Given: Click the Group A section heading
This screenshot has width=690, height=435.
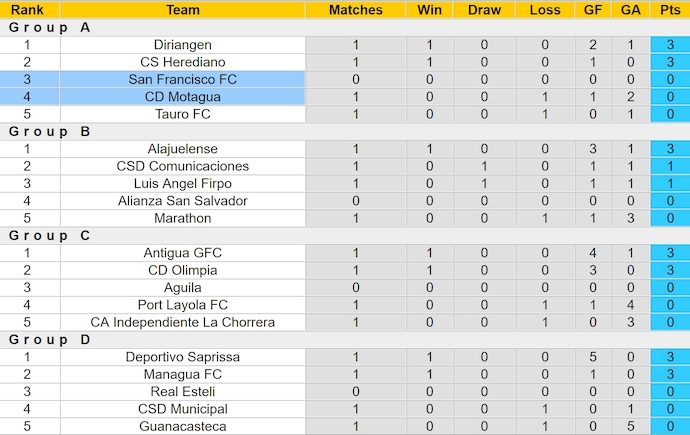Looking at the screenshot, I should (49, 28).
